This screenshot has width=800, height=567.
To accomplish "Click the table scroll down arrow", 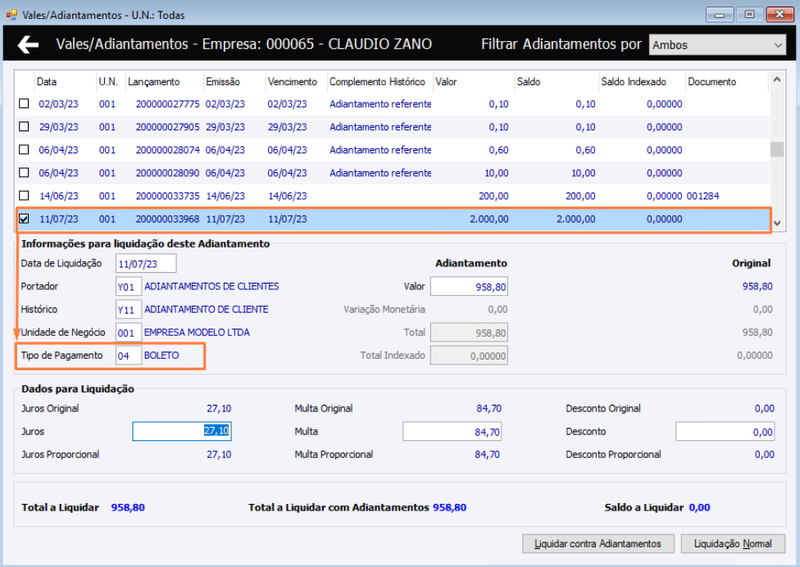I will (x=777, y=223).
